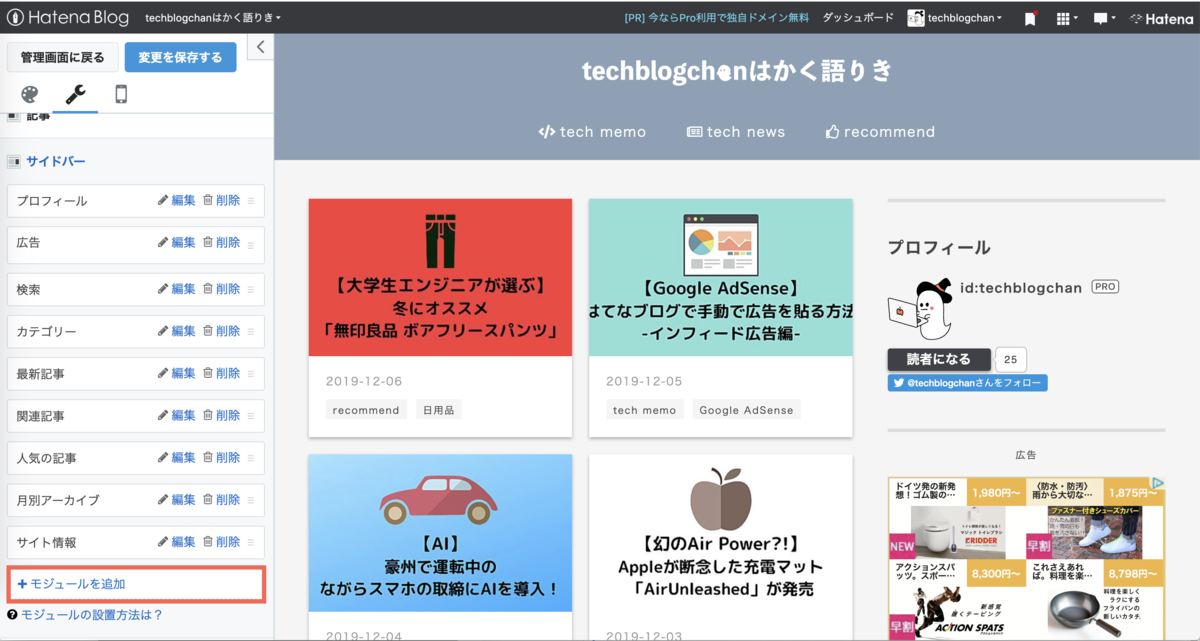Click the subscriber count 25
Screen dimensions: 1200x641
point(1010,360)
